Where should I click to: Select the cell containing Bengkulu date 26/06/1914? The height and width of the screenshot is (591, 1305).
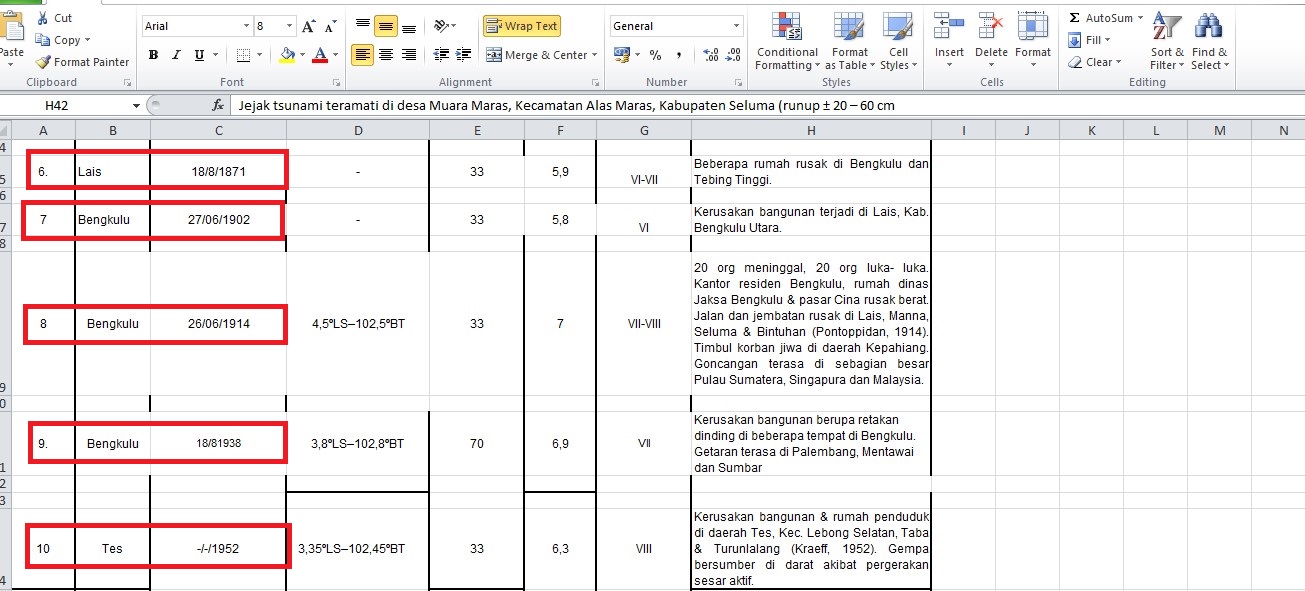[x=218, y=324]
